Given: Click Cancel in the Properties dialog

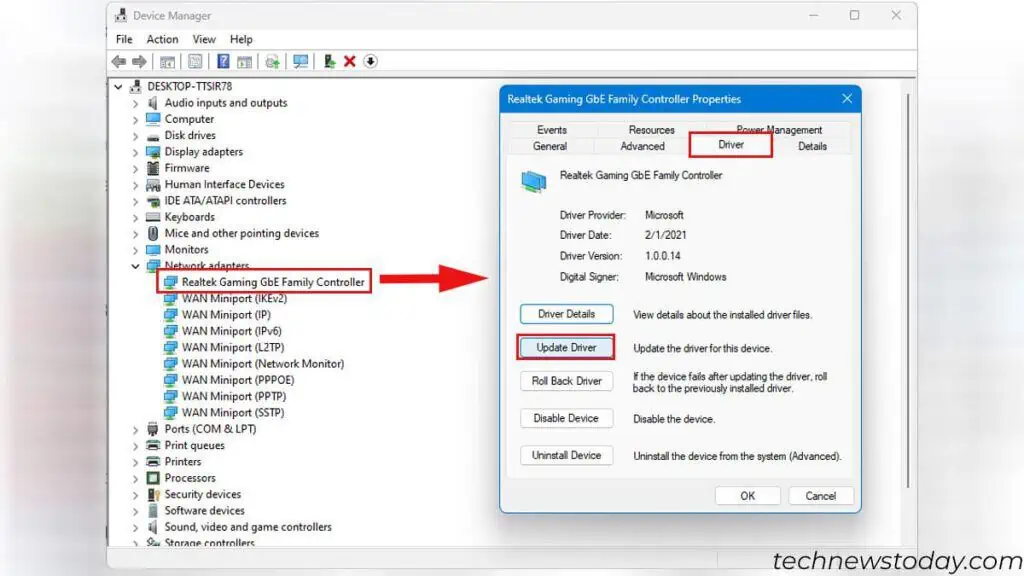Looking at the screenshot, I should coord(820,496).
